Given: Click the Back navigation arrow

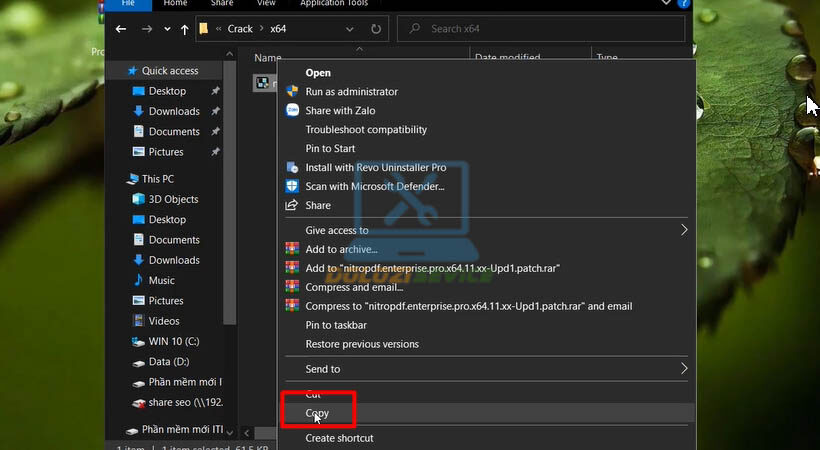Looking at the screenshot, I should click(x=121, y=29).
